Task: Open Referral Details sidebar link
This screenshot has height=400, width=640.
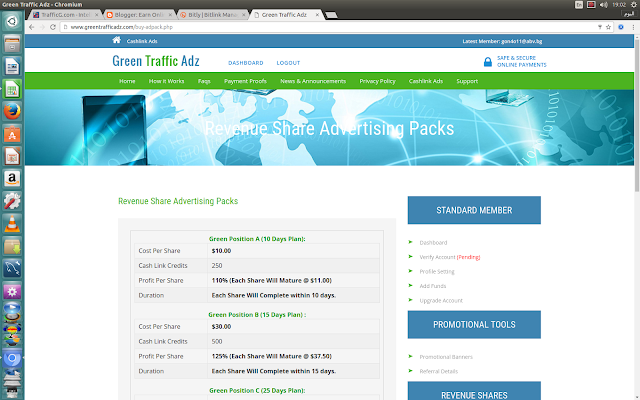Action: [438, 371]
